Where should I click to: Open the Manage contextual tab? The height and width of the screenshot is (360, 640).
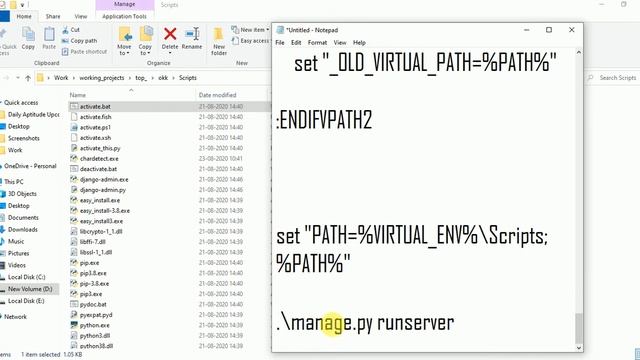tap(124, 4)
